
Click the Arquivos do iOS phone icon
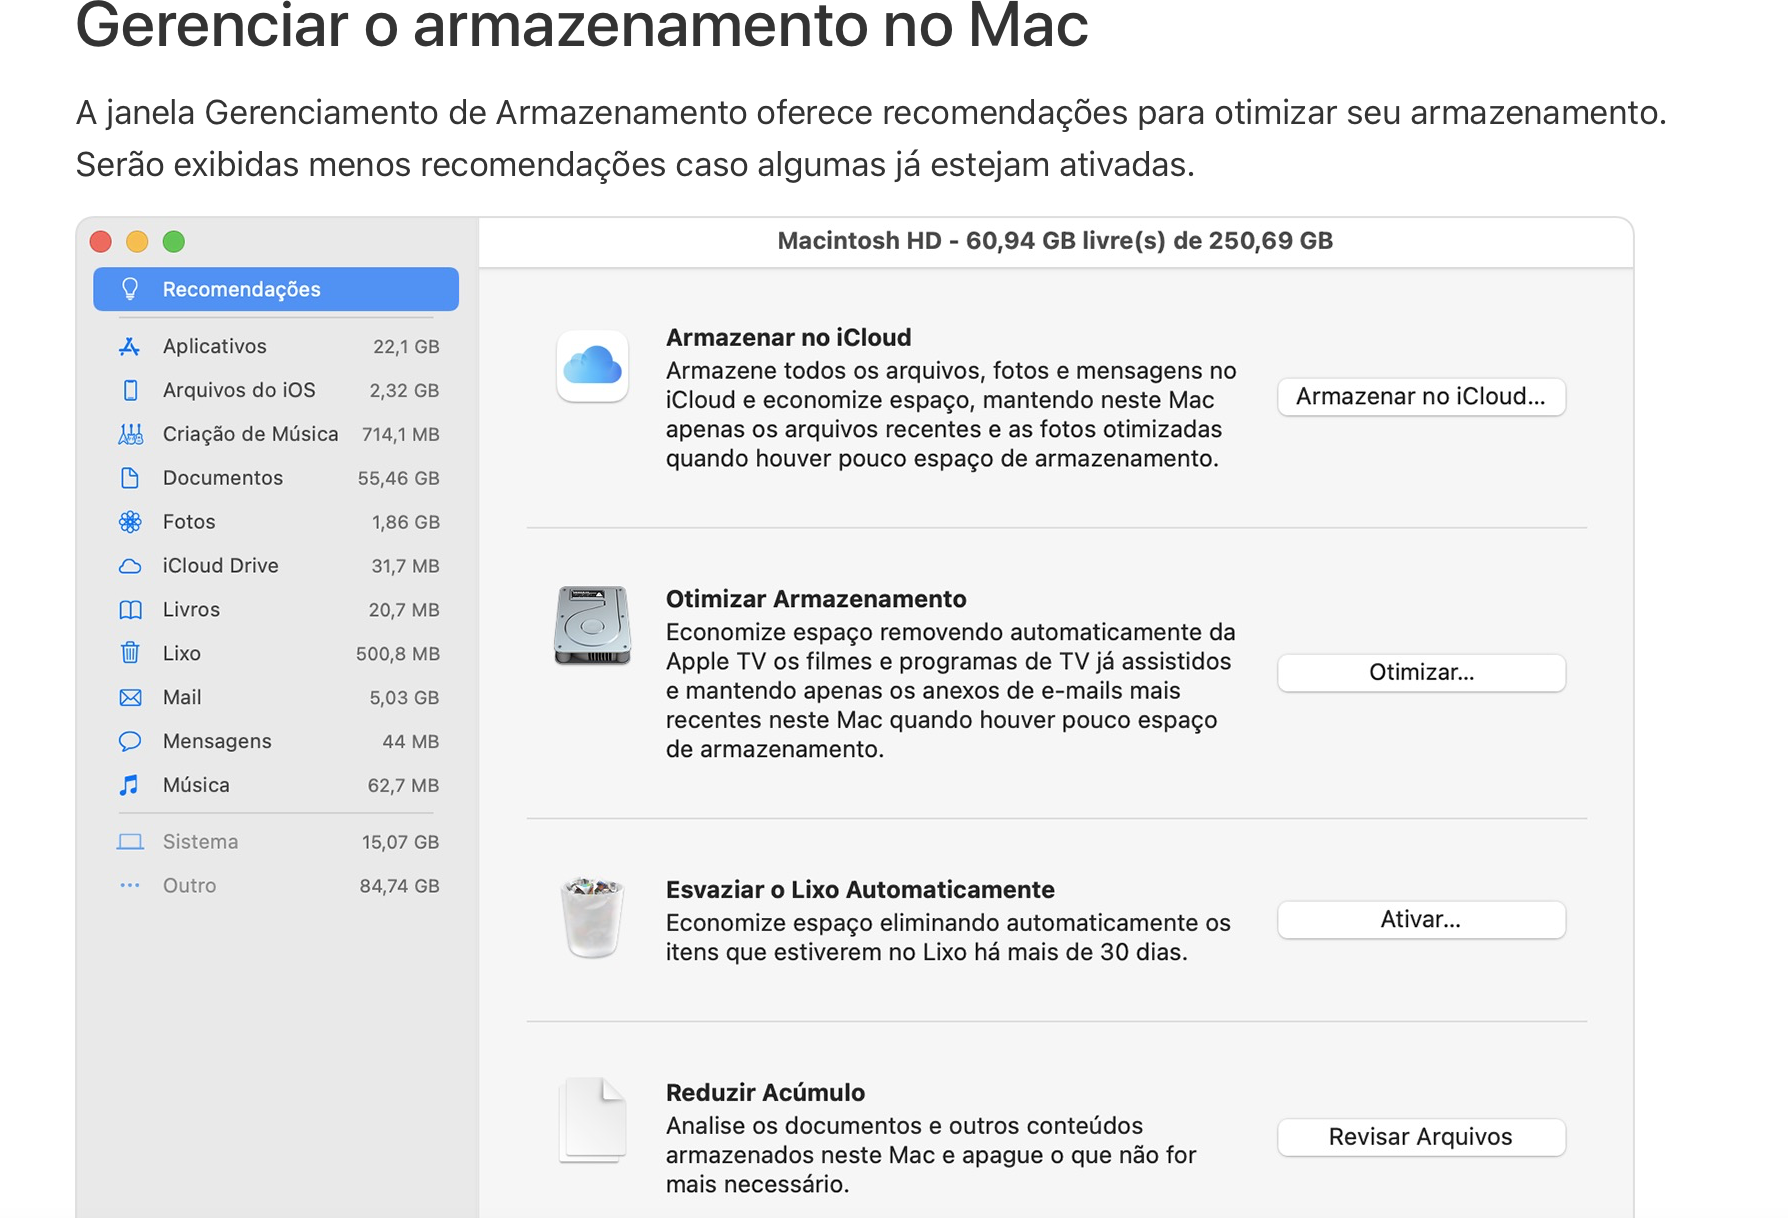130,390
